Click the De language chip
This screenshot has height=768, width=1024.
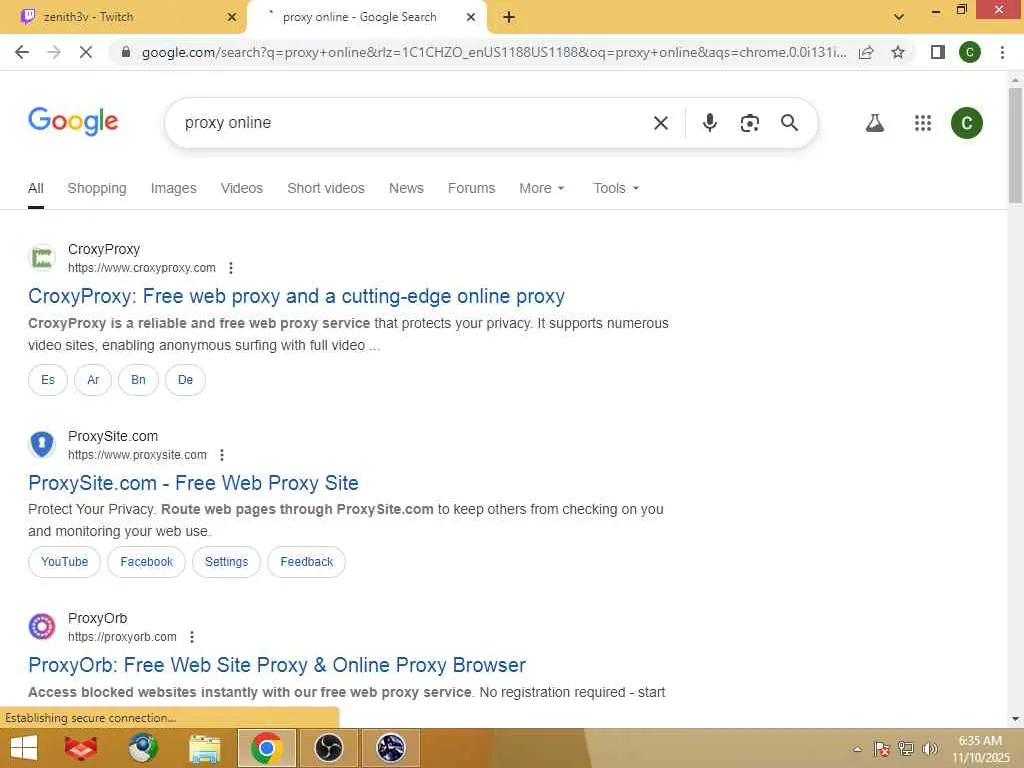pyautogui.click(x=185, y=380)
